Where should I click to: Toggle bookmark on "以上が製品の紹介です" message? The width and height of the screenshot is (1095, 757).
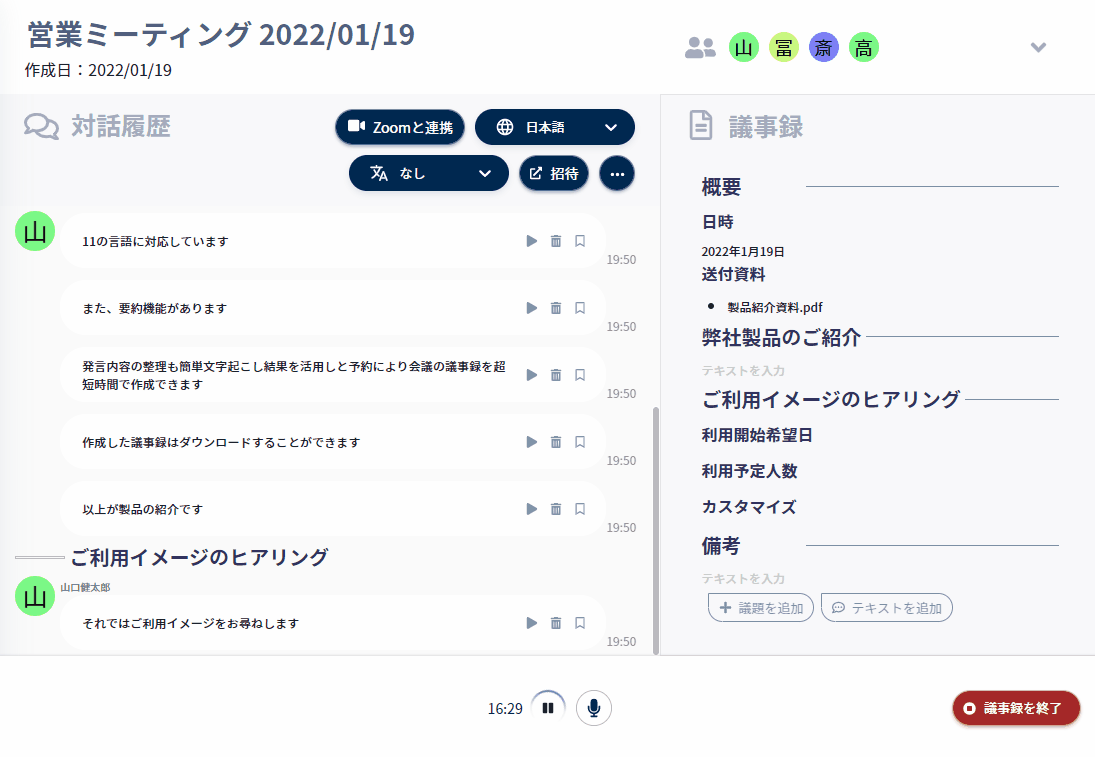point(580,508)
